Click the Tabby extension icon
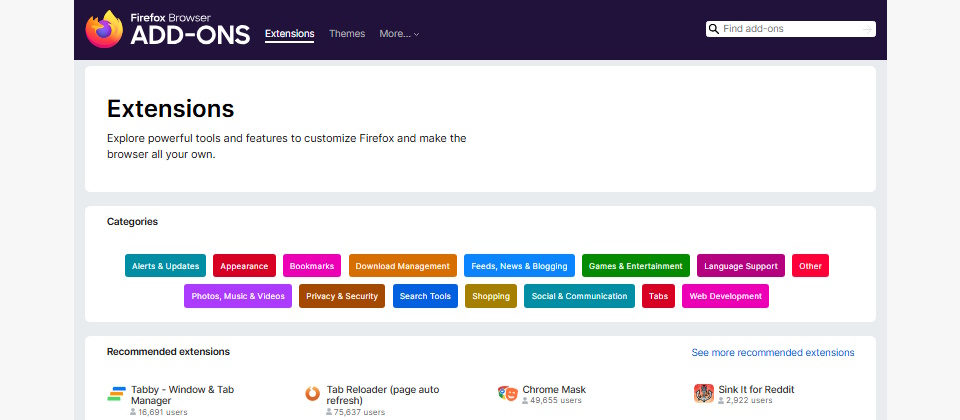960x420 pixels. 117,394
